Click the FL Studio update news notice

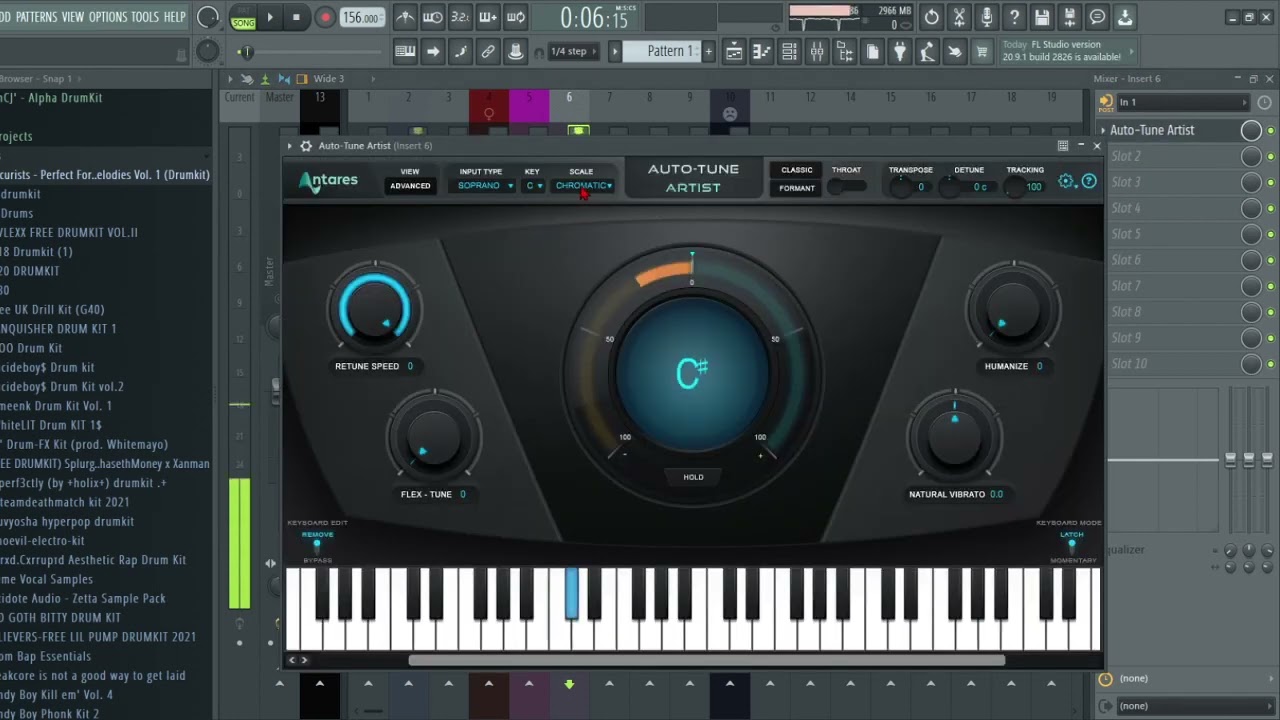pos(1066,51)
